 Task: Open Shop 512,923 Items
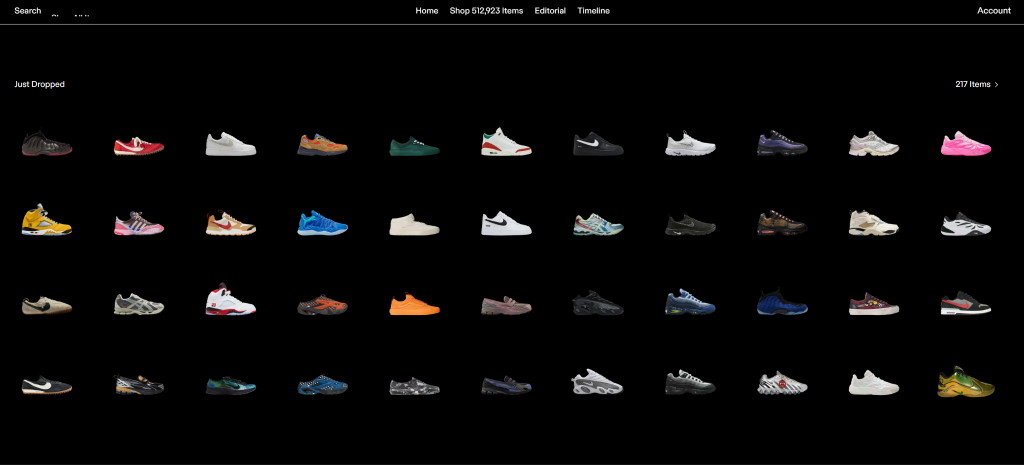486,11
